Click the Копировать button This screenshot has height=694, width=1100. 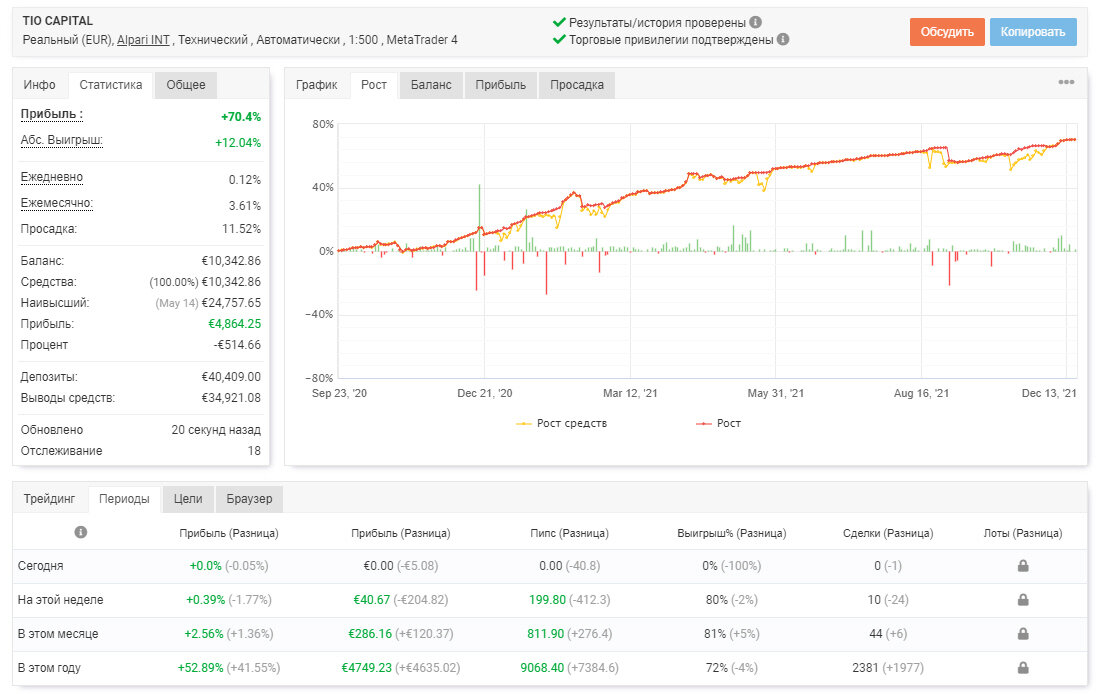1033,32
